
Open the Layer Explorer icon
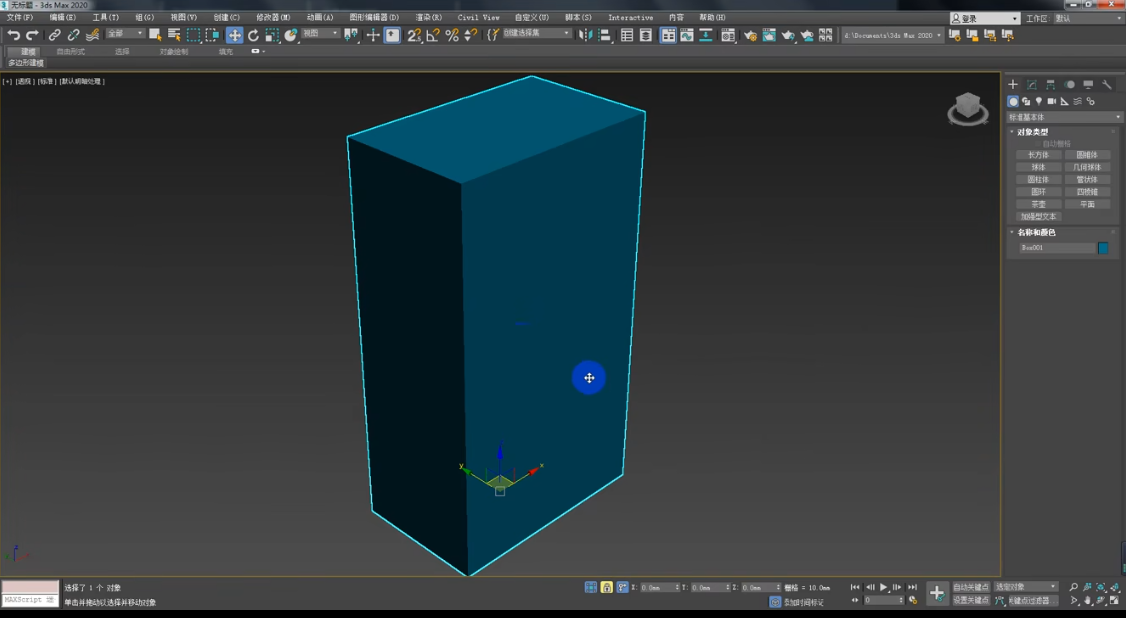click(x=646, y=34)
